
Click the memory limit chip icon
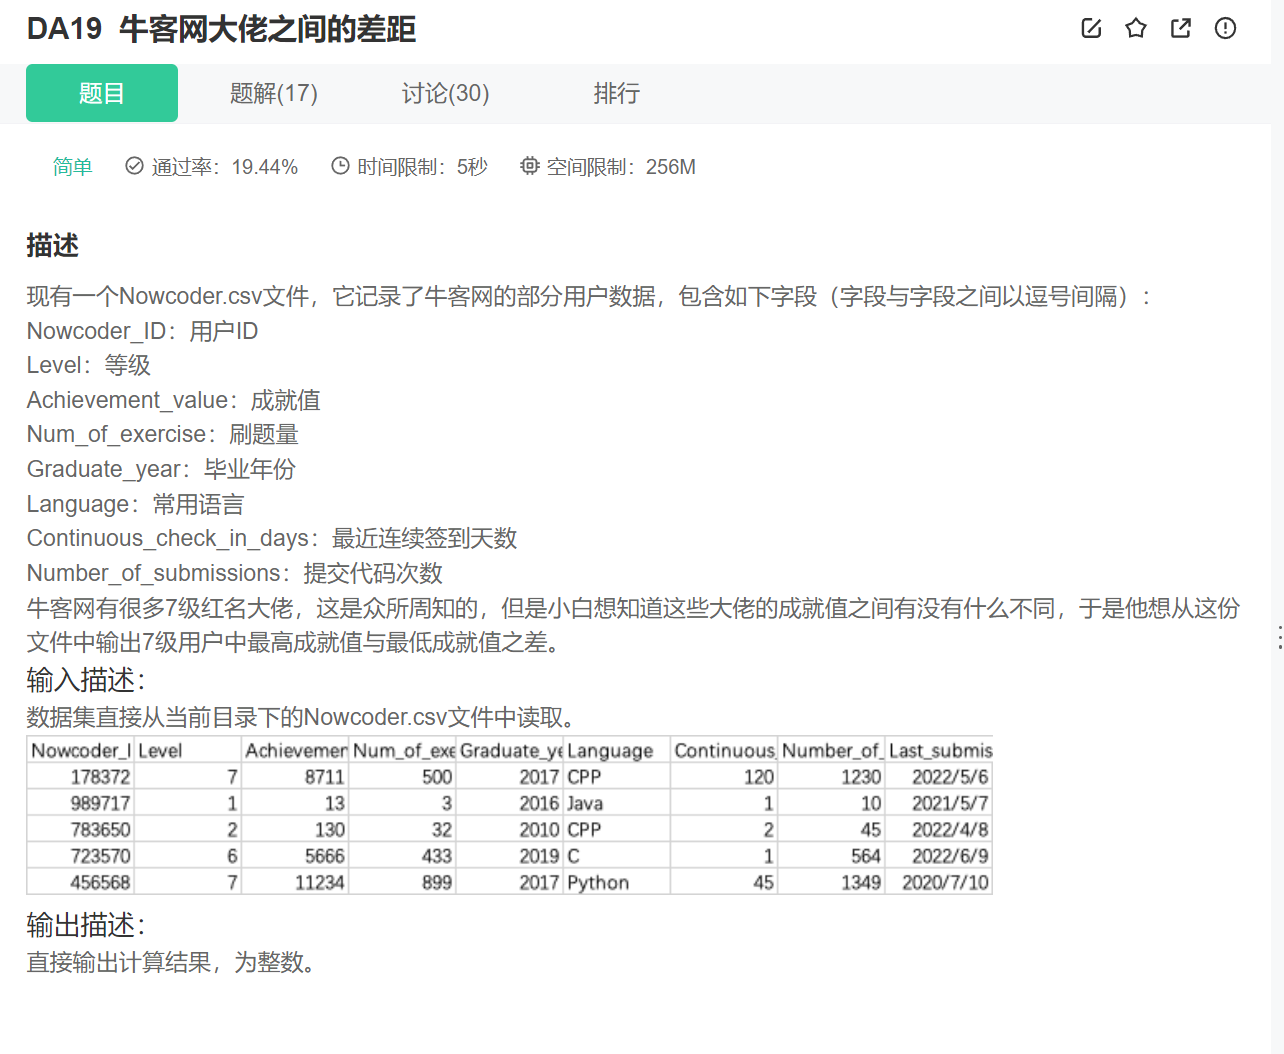(529, 166)
